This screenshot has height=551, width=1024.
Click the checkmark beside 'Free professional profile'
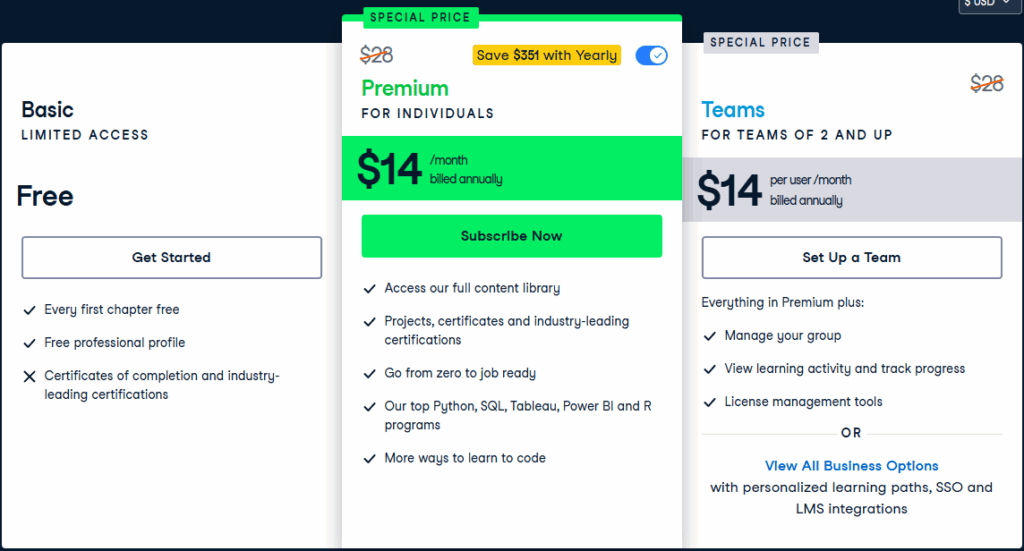click(x=29, y=343)
